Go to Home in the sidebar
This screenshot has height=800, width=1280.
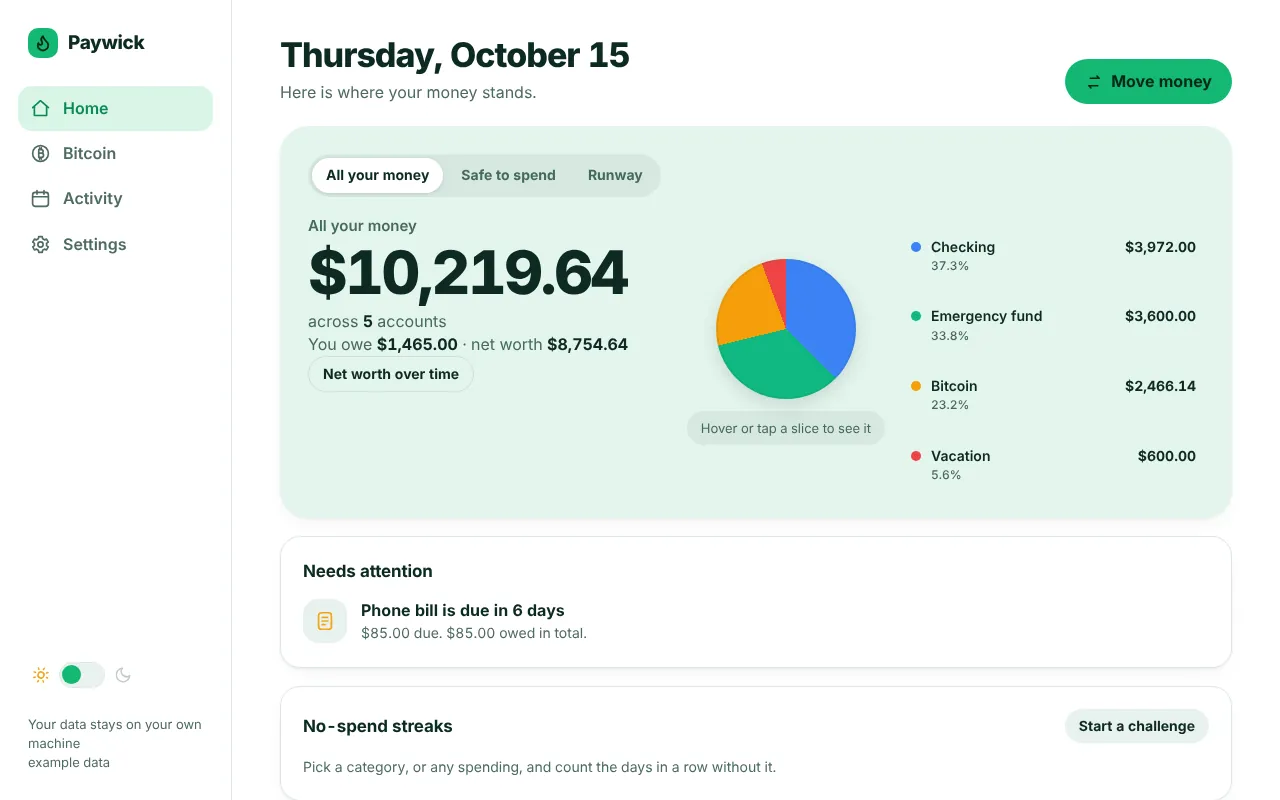point(115,109)
